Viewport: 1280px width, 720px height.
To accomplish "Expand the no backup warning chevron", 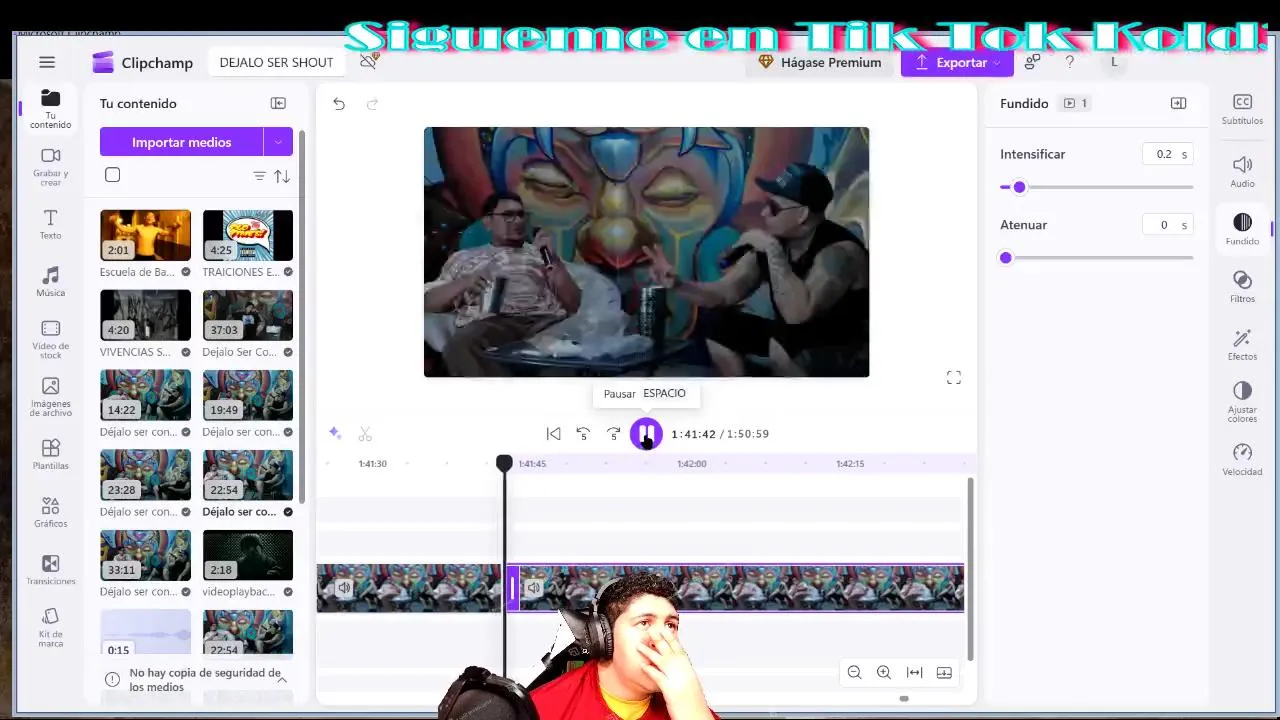I will (282, 680).
